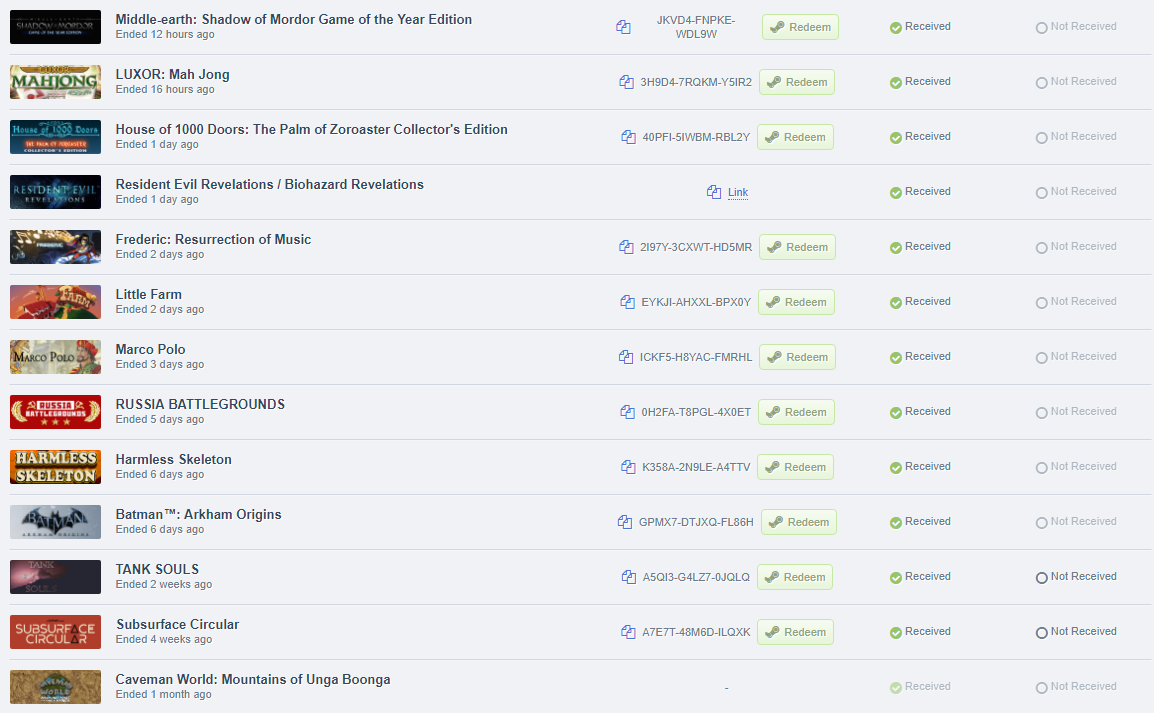Open TANK SOULS title link
This screenshot has width=1154, height=713.
click(157, 570)
